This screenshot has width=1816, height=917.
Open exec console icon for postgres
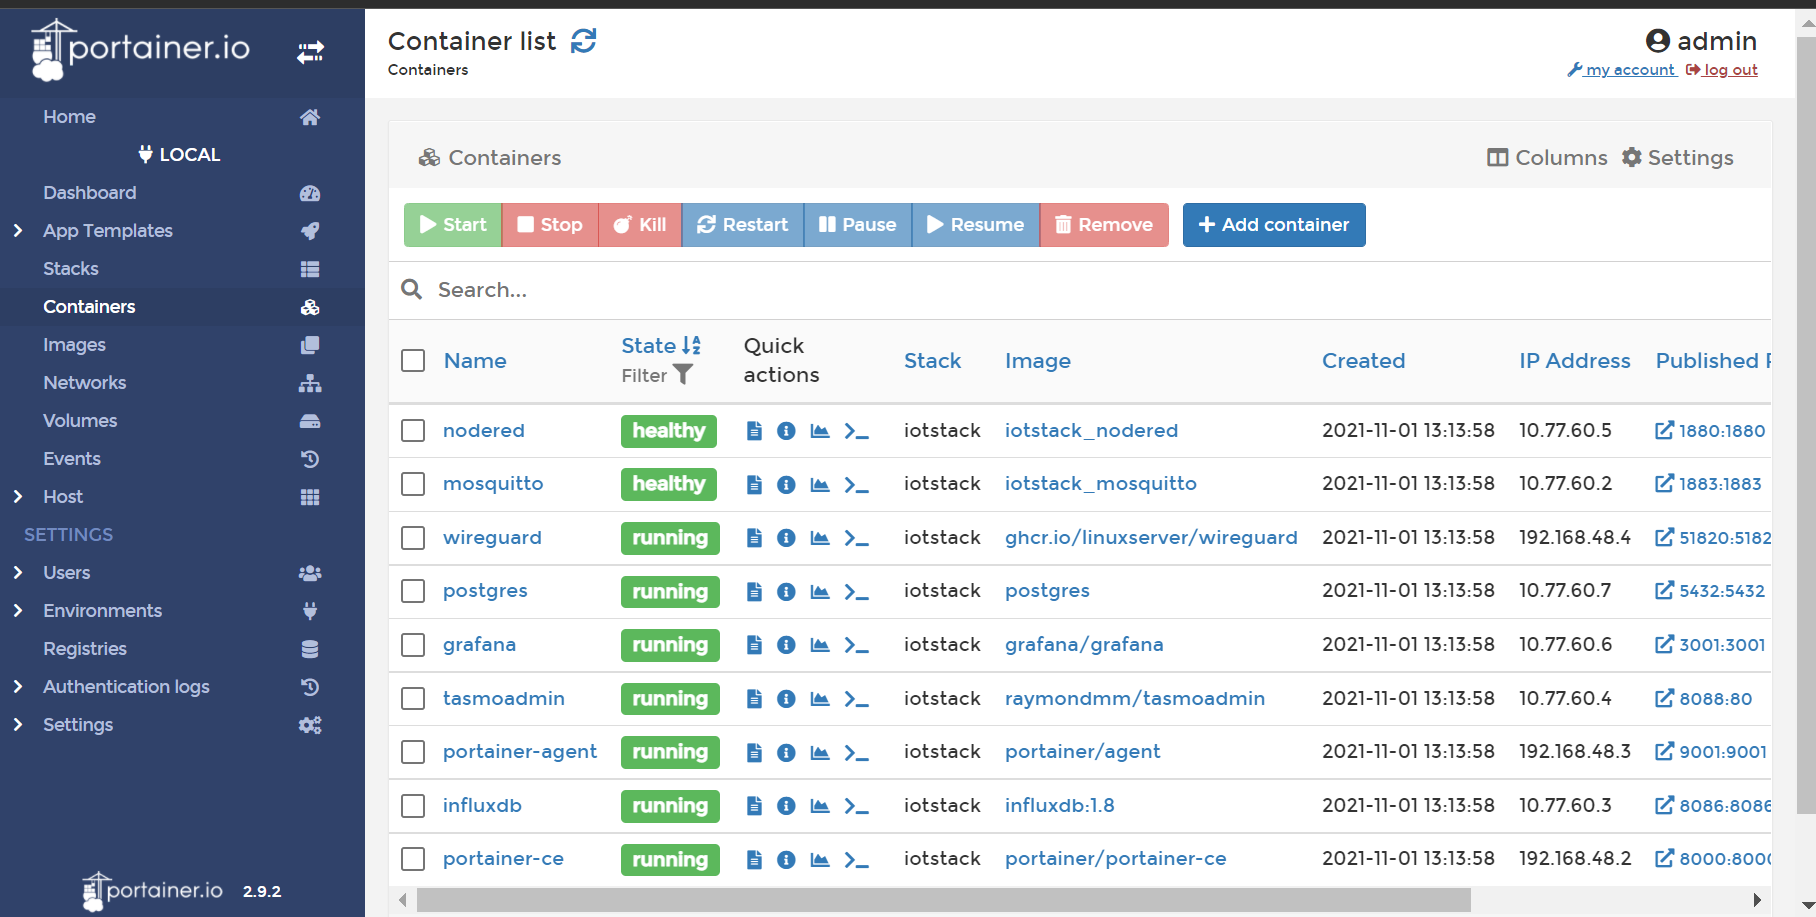tap(856, 592)
